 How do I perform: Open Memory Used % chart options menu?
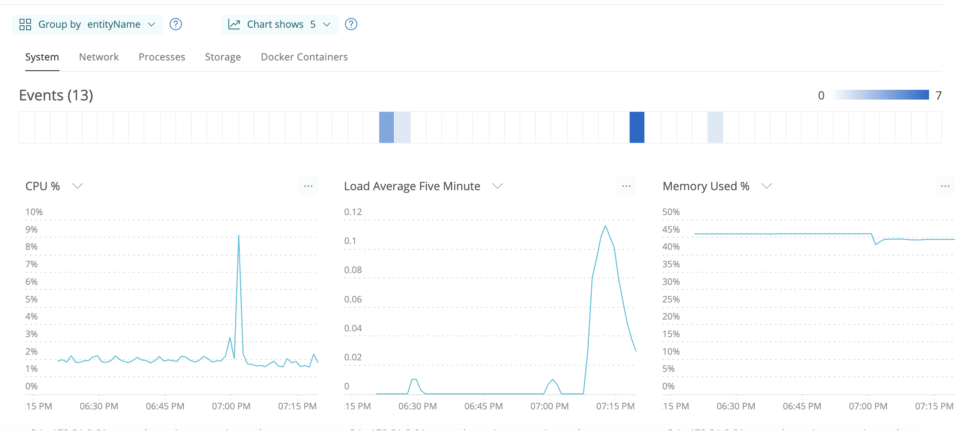click(944, 186)
